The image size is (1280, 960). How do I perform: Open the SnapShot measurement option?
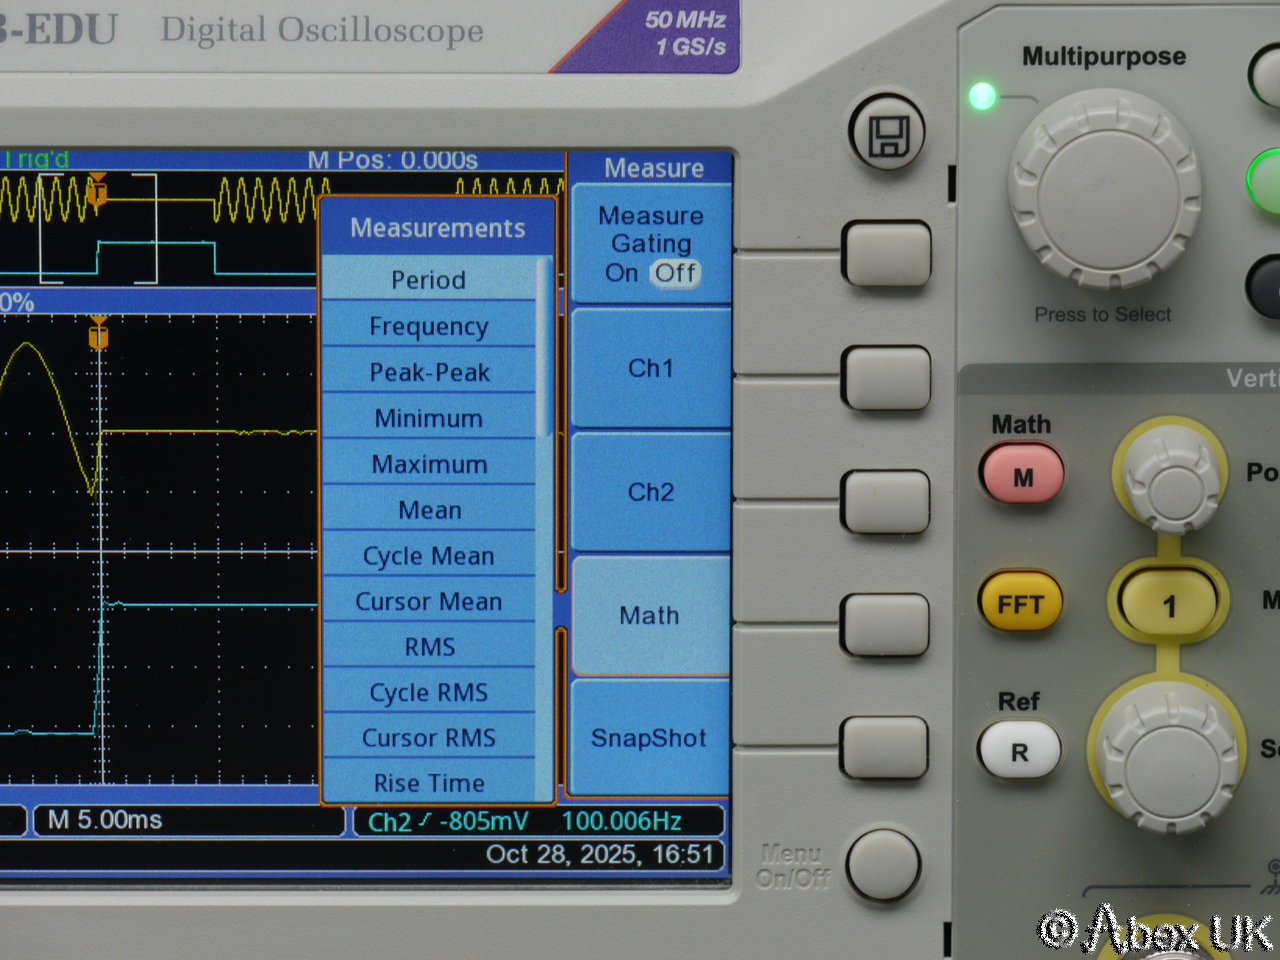point(649,738)
